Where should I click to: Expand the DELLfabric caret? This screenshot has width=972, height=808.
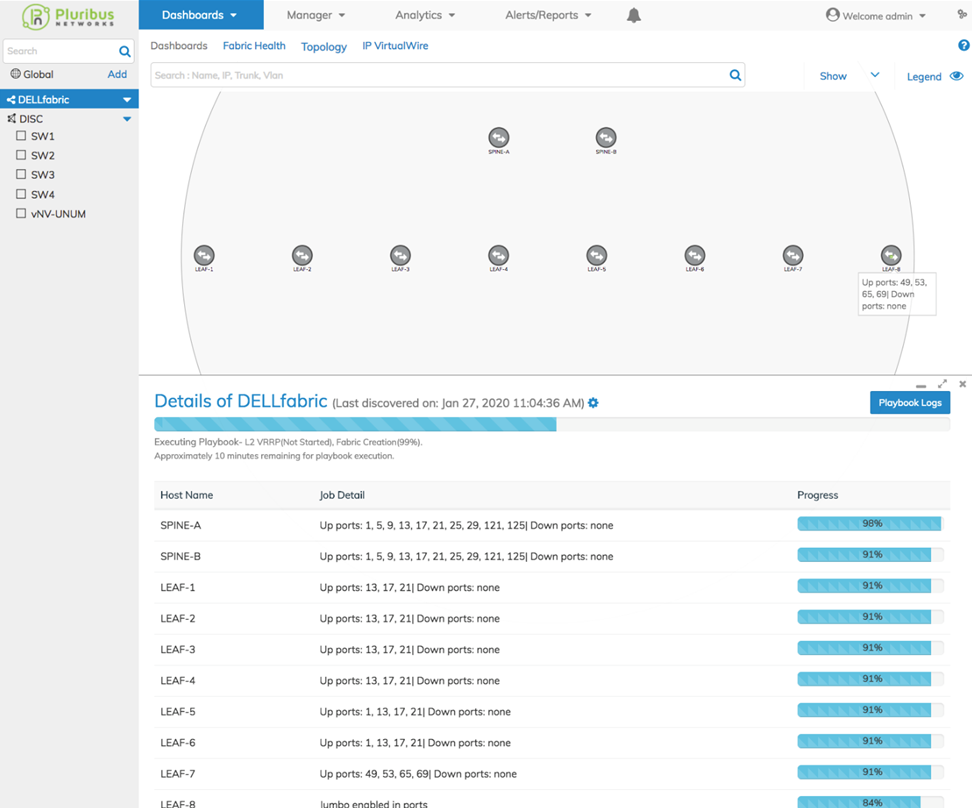pos(127,100)
